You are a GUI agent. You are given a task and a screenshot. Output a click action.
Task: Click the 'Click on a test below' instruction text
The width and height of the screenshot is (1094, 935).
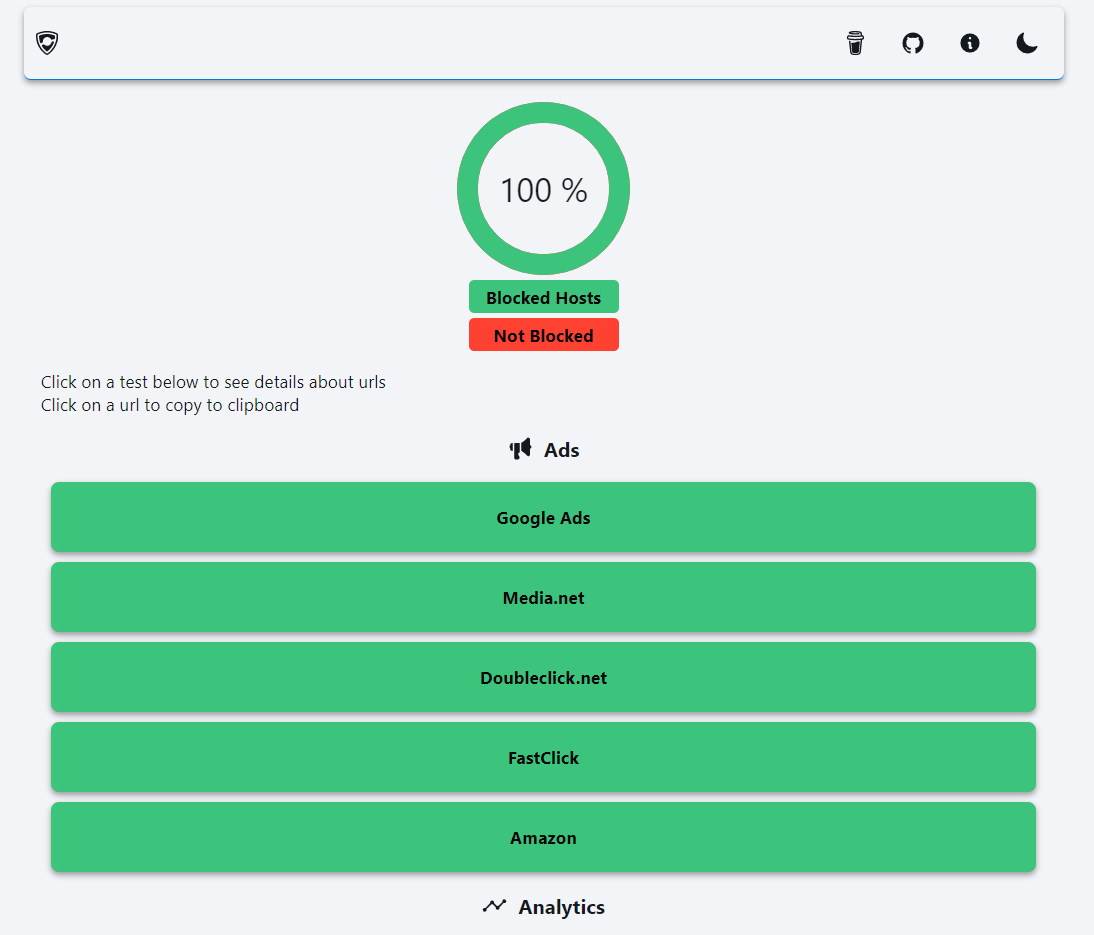(x=213, y=382)
